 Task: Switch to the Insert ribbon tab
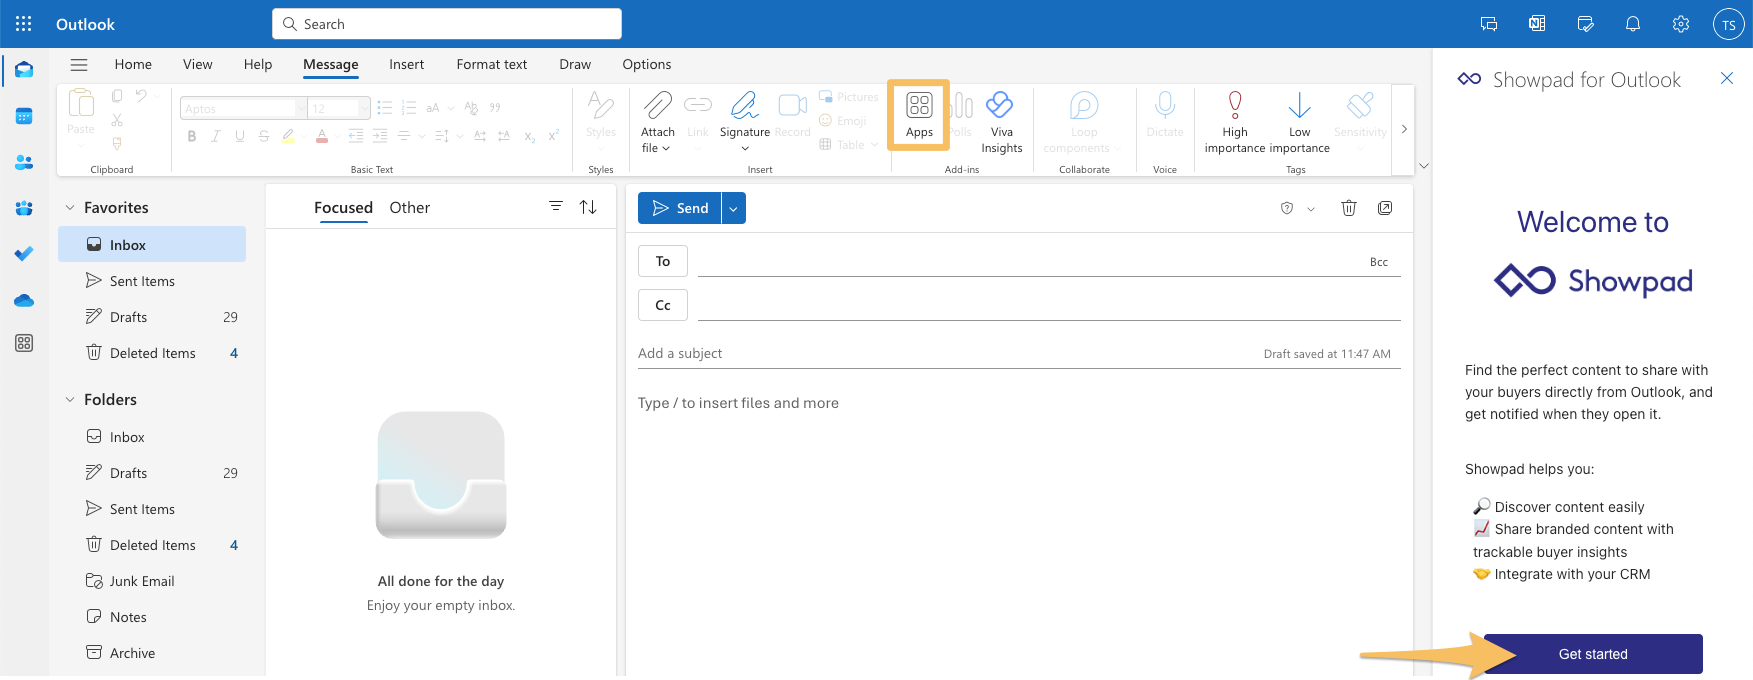coord(406,64)
